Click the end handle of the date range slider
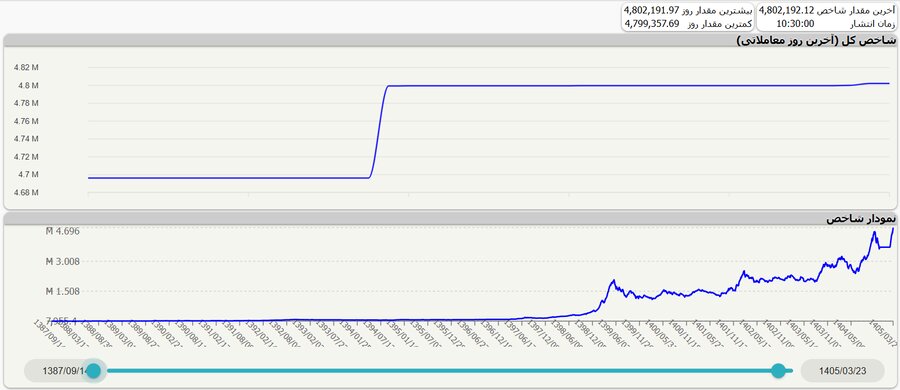Image resolution: width=900 pixels, height=390 pixels. click(x=778, y=371)
